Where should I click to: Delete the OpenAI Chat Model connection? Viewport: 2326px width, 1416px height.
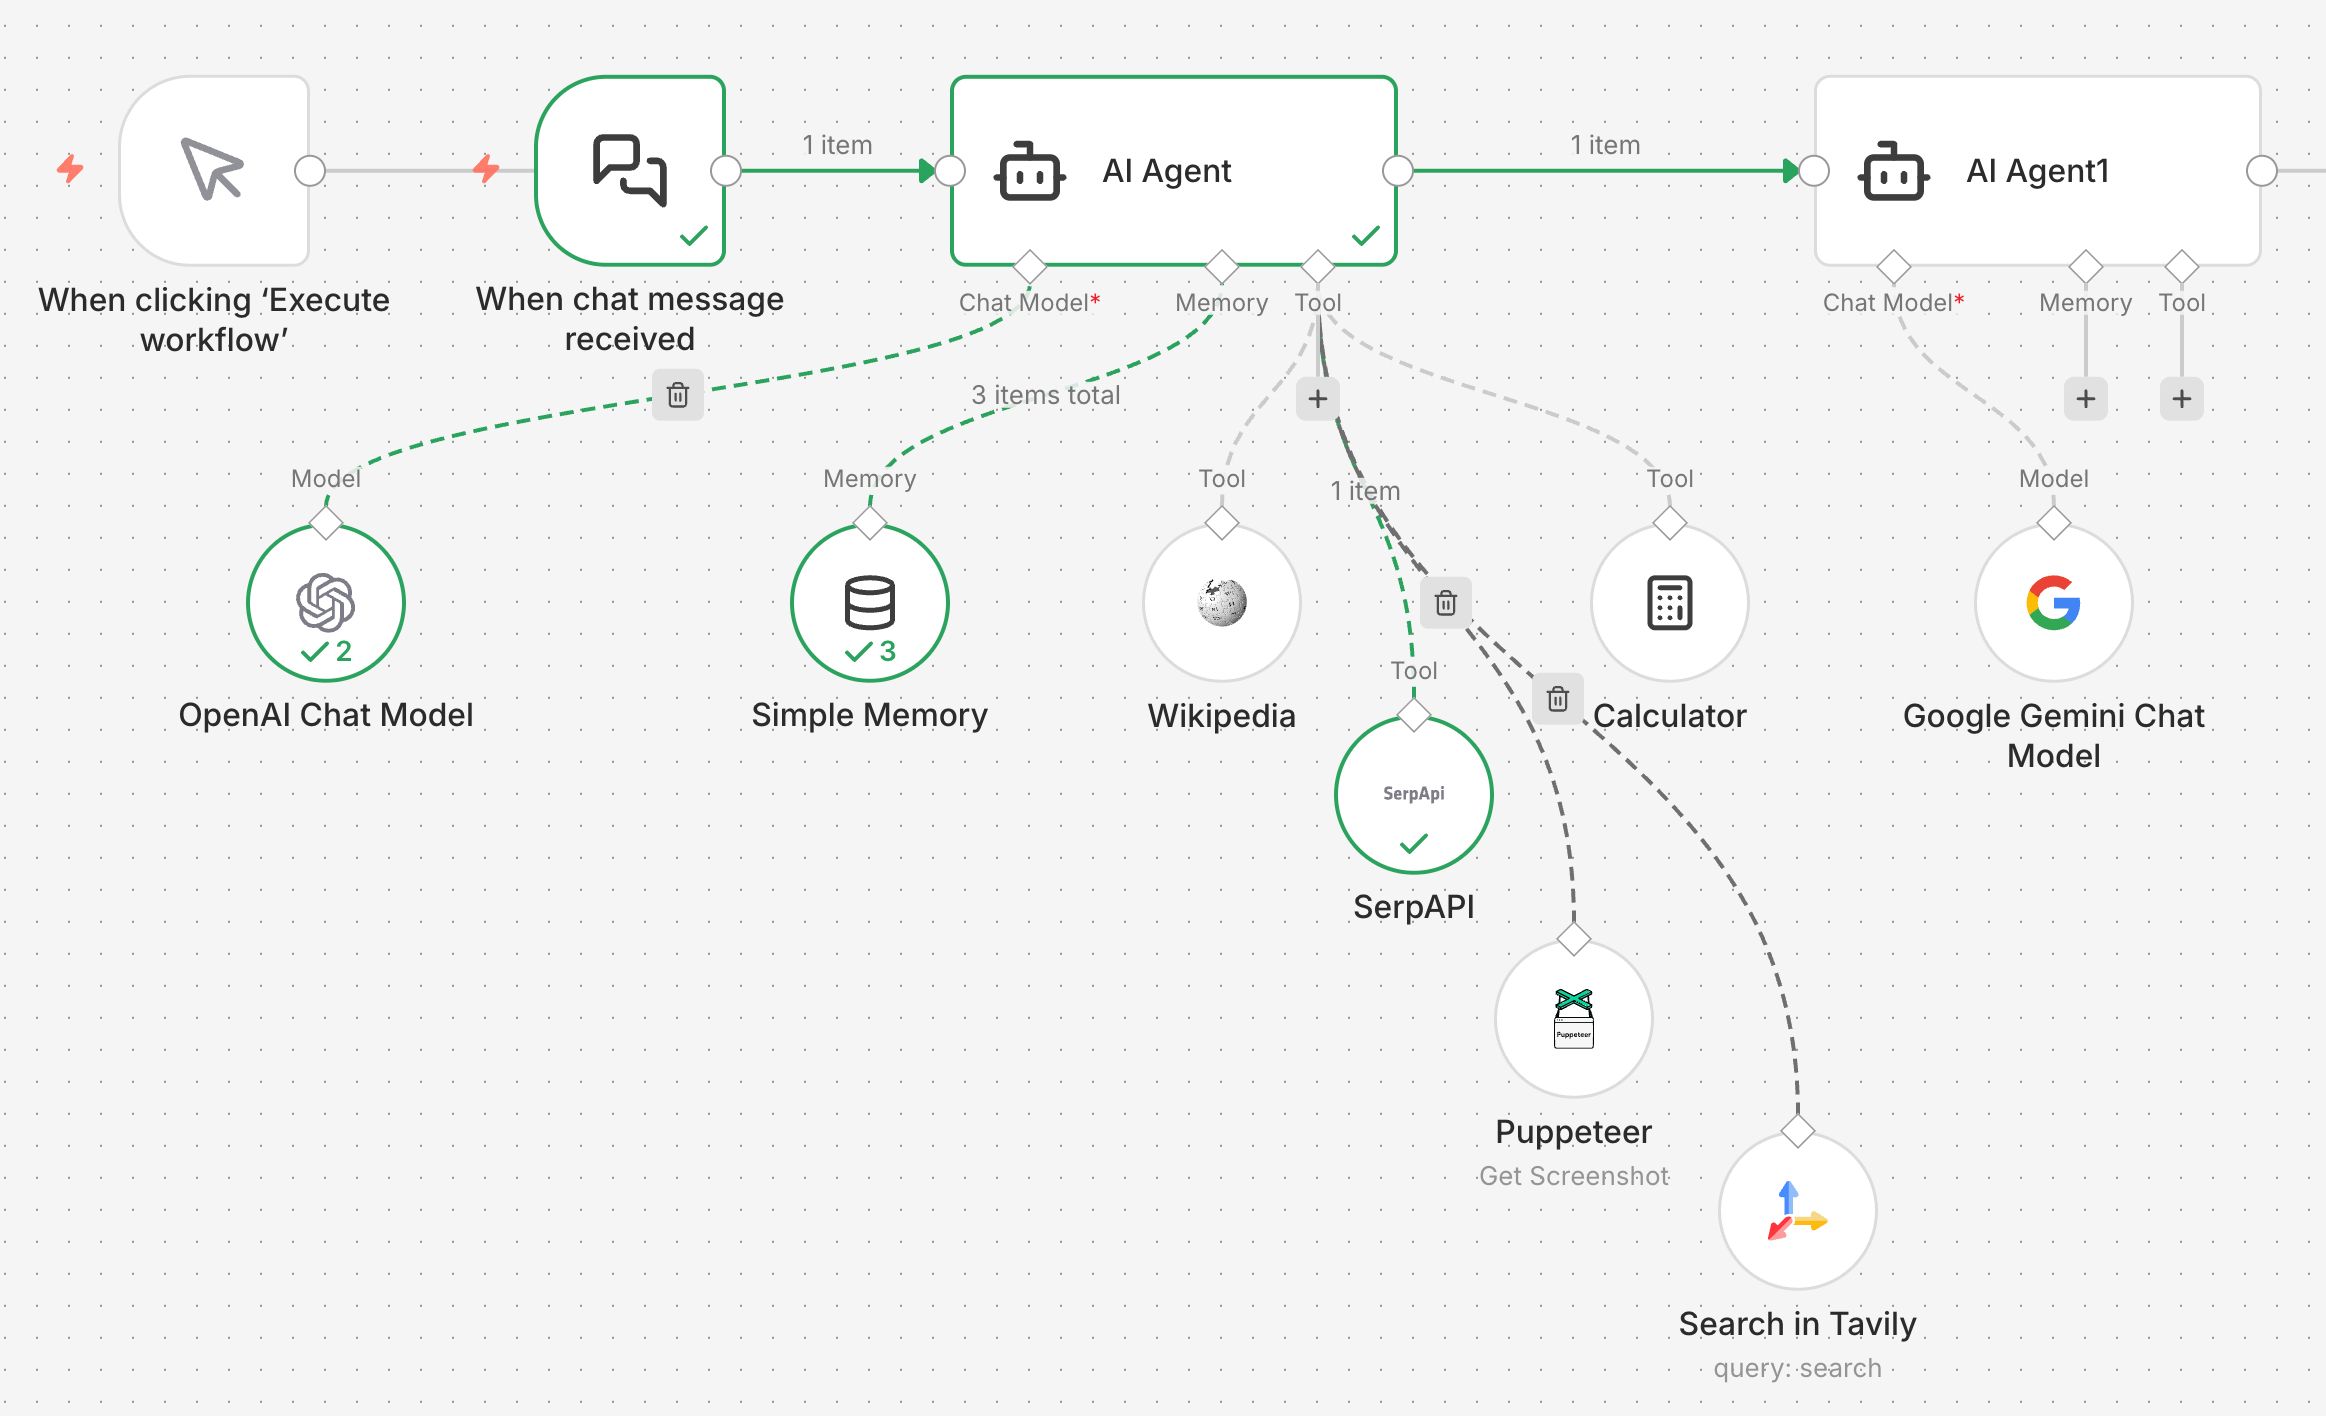point(677,395)
